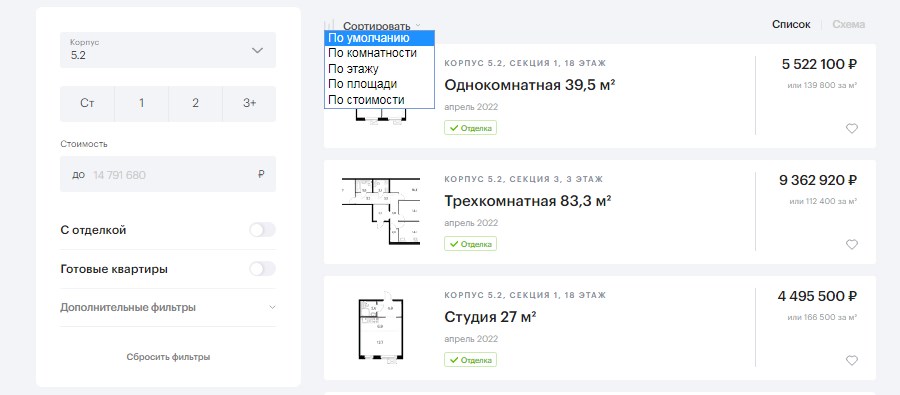
Task: Toggle the С отделкой switch
Action: [x=262, y=230]
